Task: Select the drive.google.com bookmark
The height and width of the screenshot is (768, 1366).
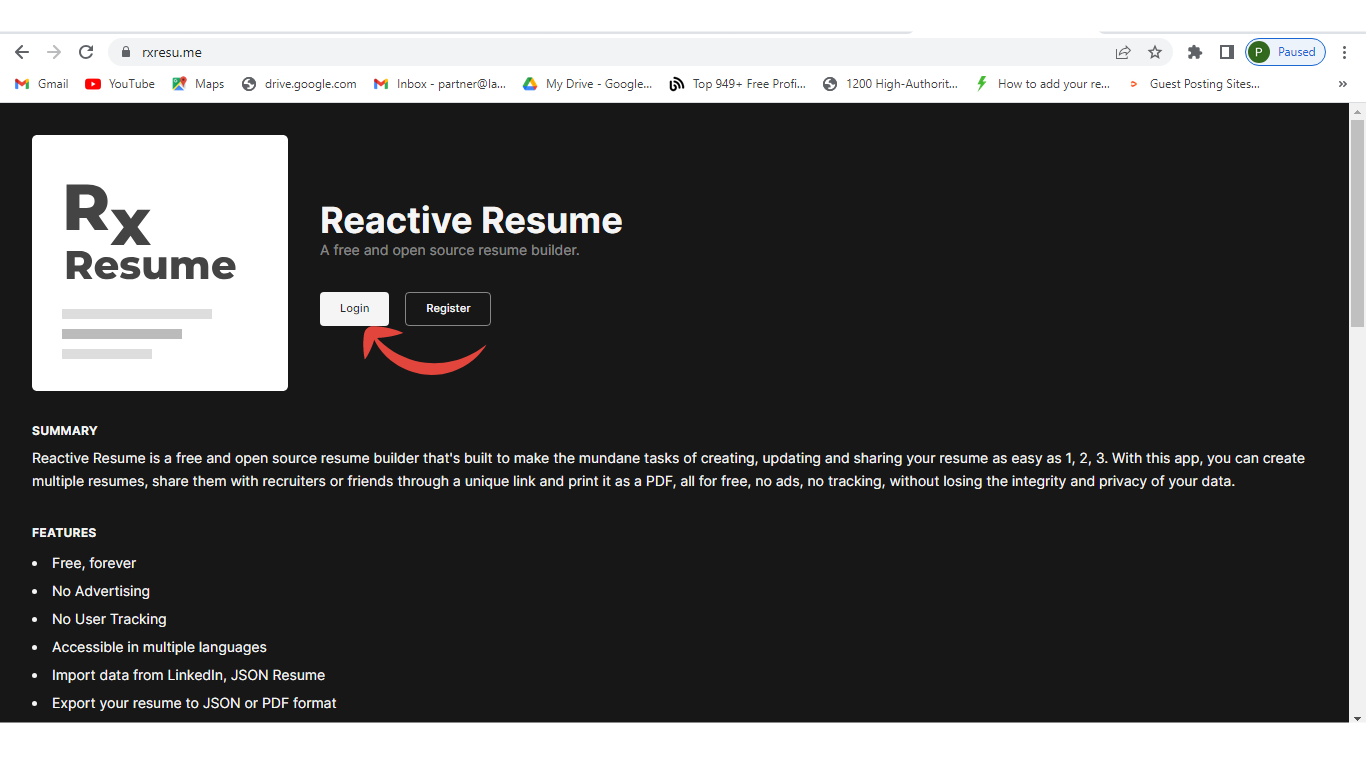Action: pos(299,84)
